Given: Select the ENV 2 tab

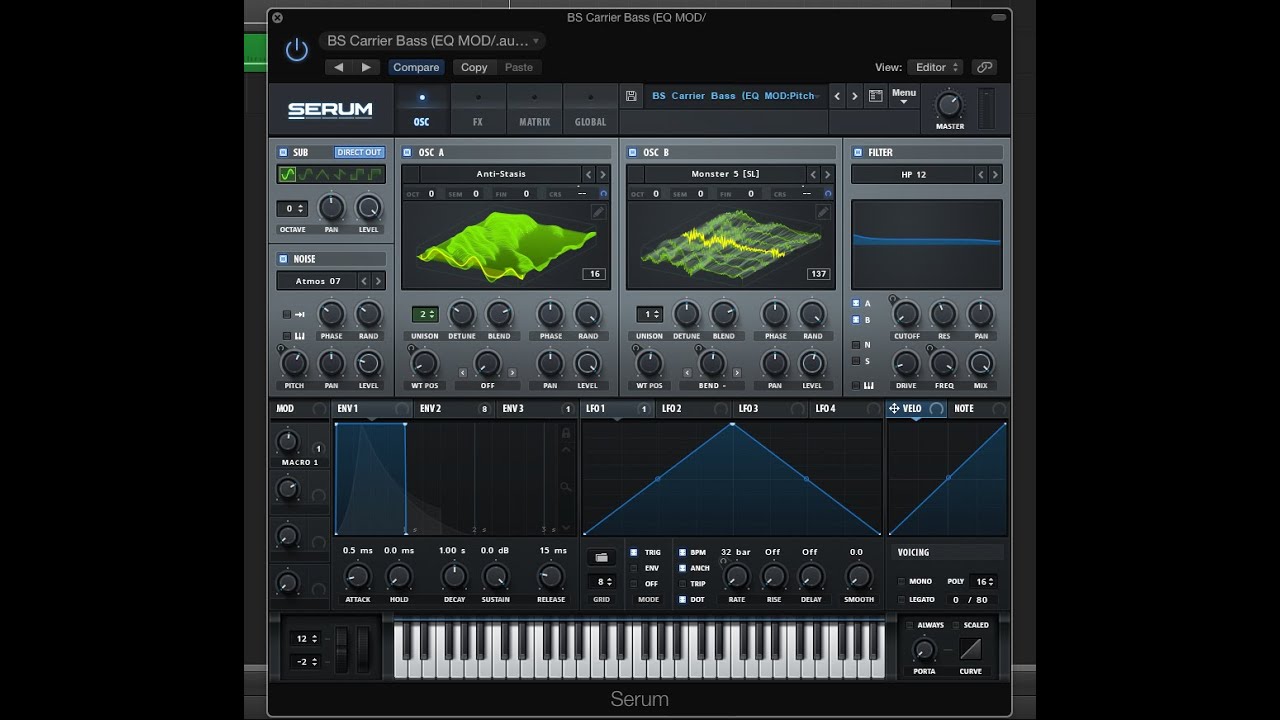Looking at the screenshot, I should point(455,408).
